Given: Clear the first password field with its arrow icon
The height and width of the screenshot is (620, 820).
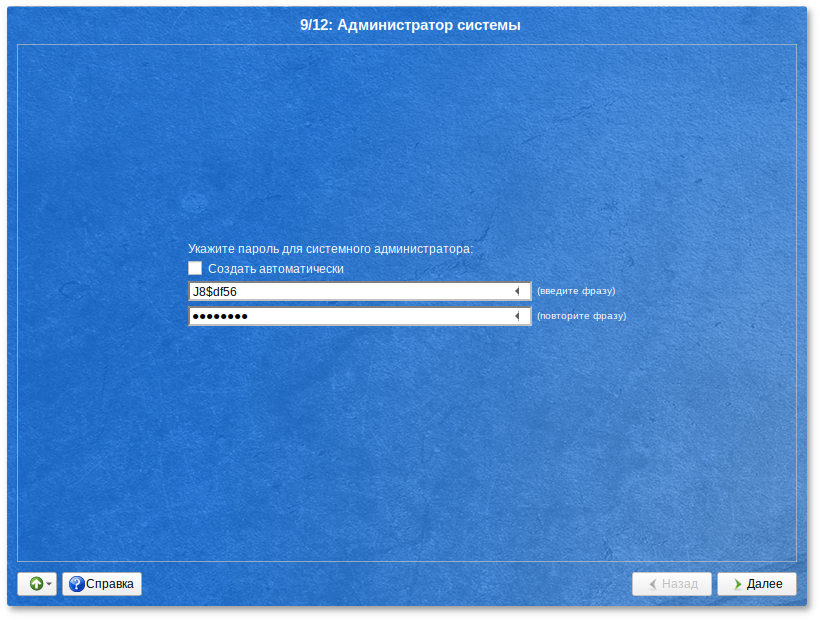Looking at the screenshot, I should [x=517, y=291].
